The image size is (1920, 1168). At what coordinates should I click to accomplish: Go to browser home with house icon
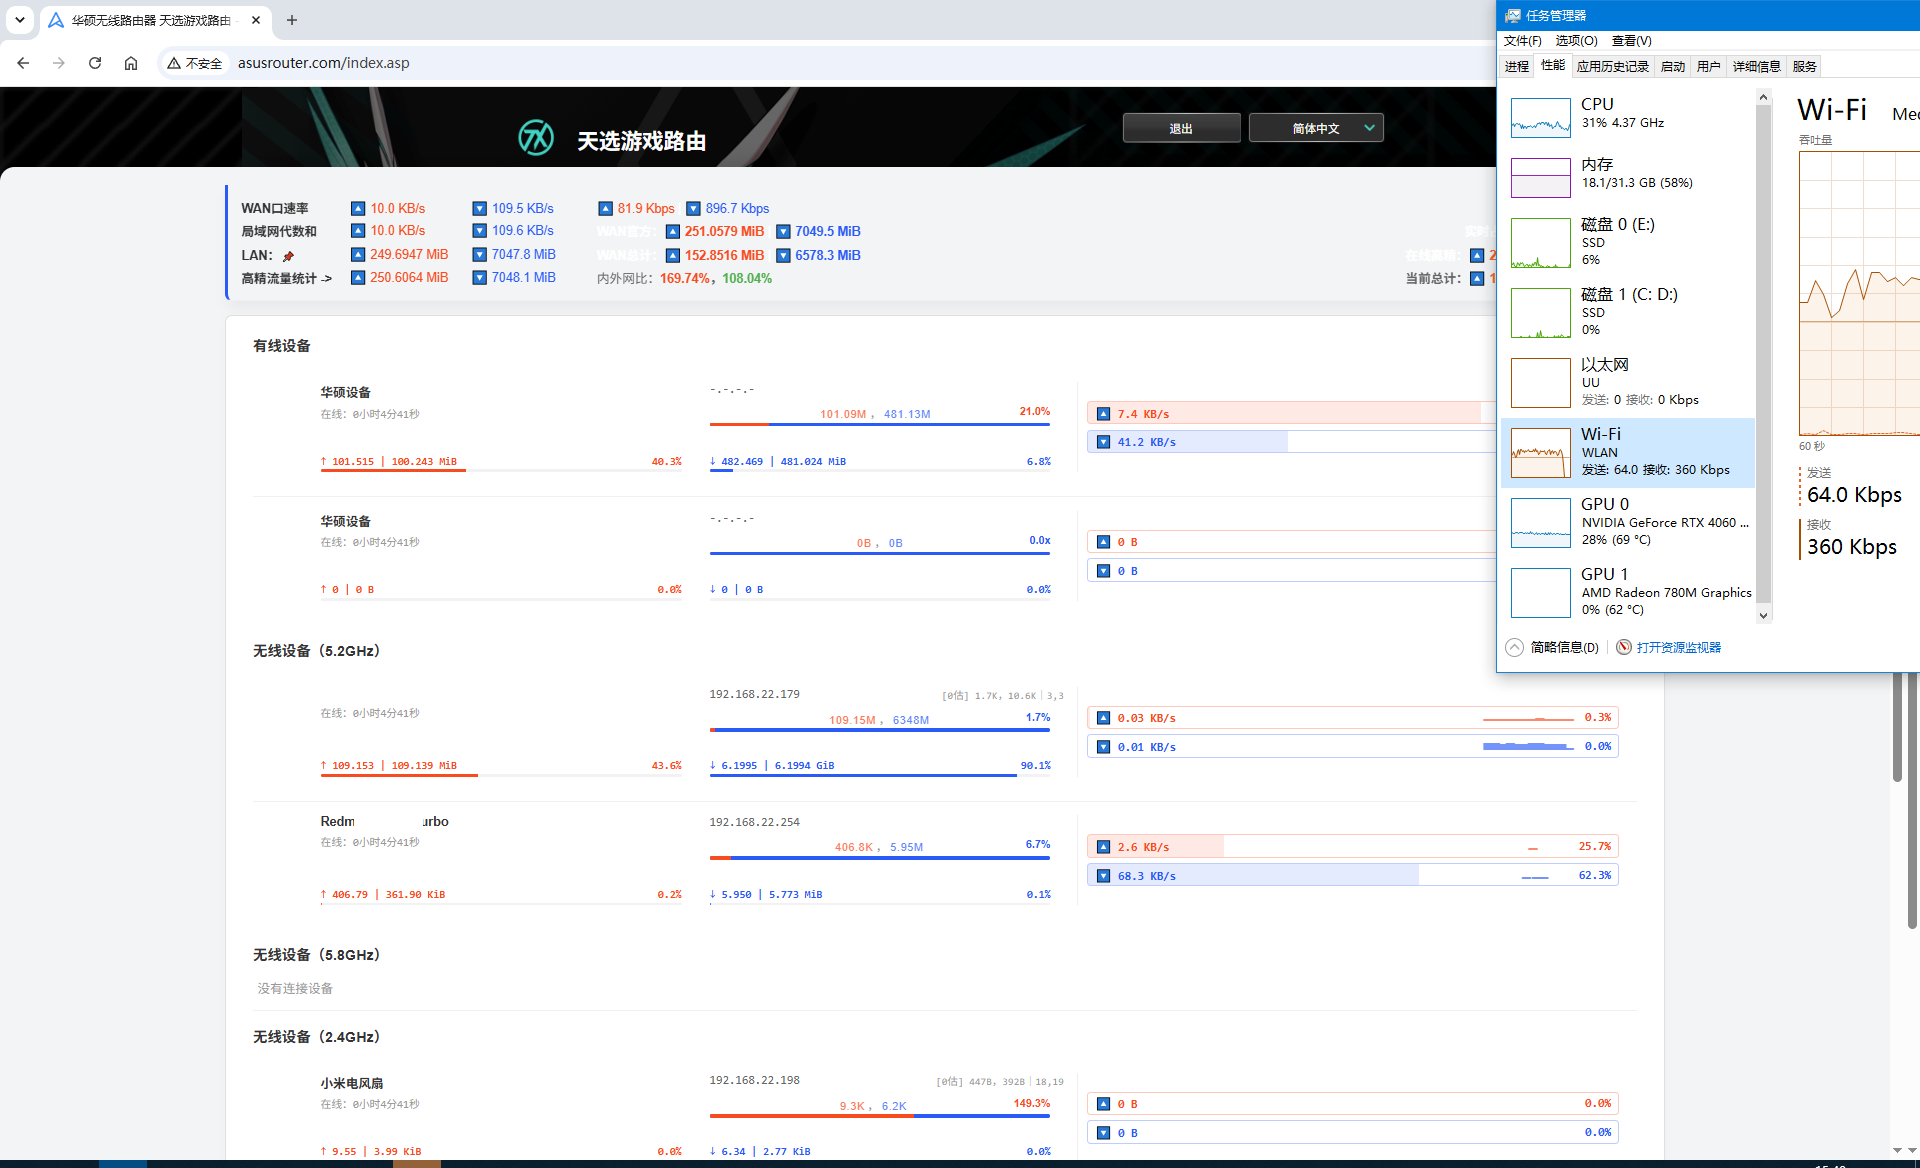[x=131, y=63]
